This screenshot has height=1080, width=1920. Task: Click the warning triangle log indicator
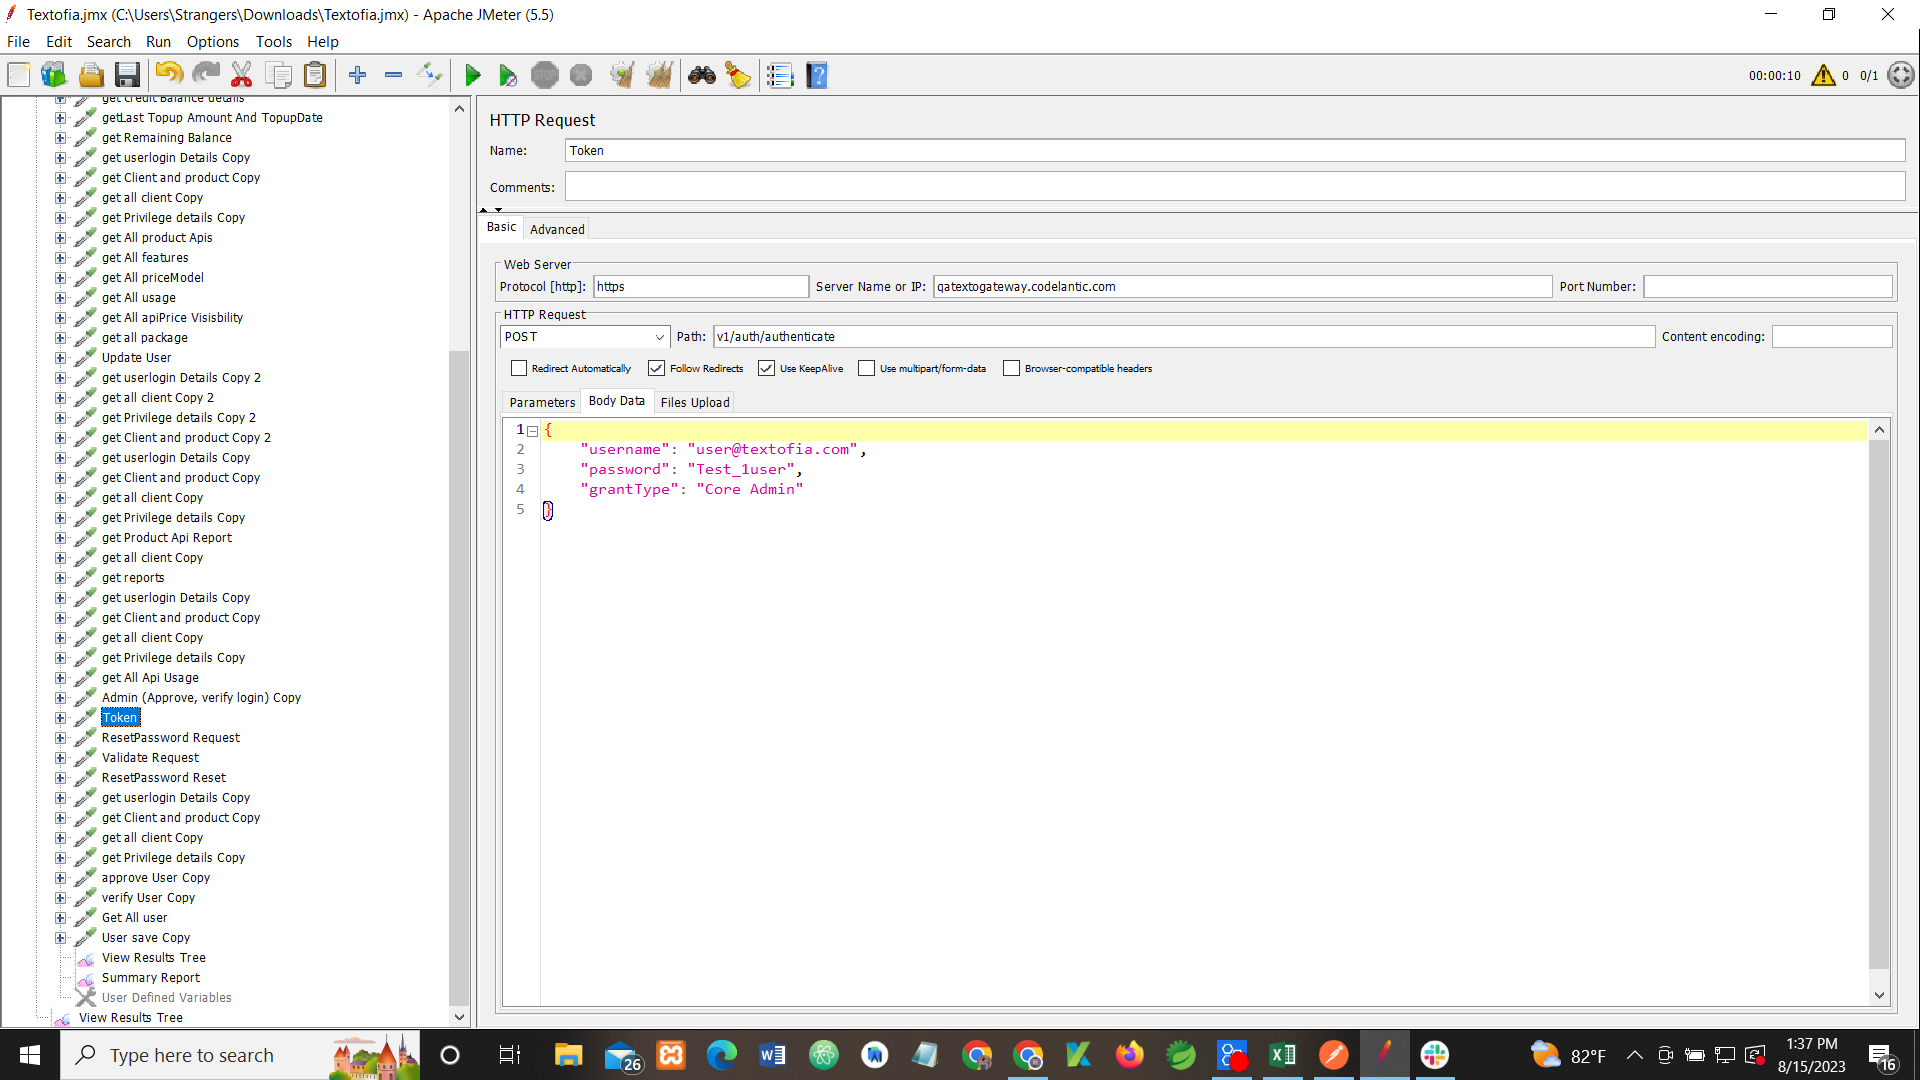tap(1823, 75)
